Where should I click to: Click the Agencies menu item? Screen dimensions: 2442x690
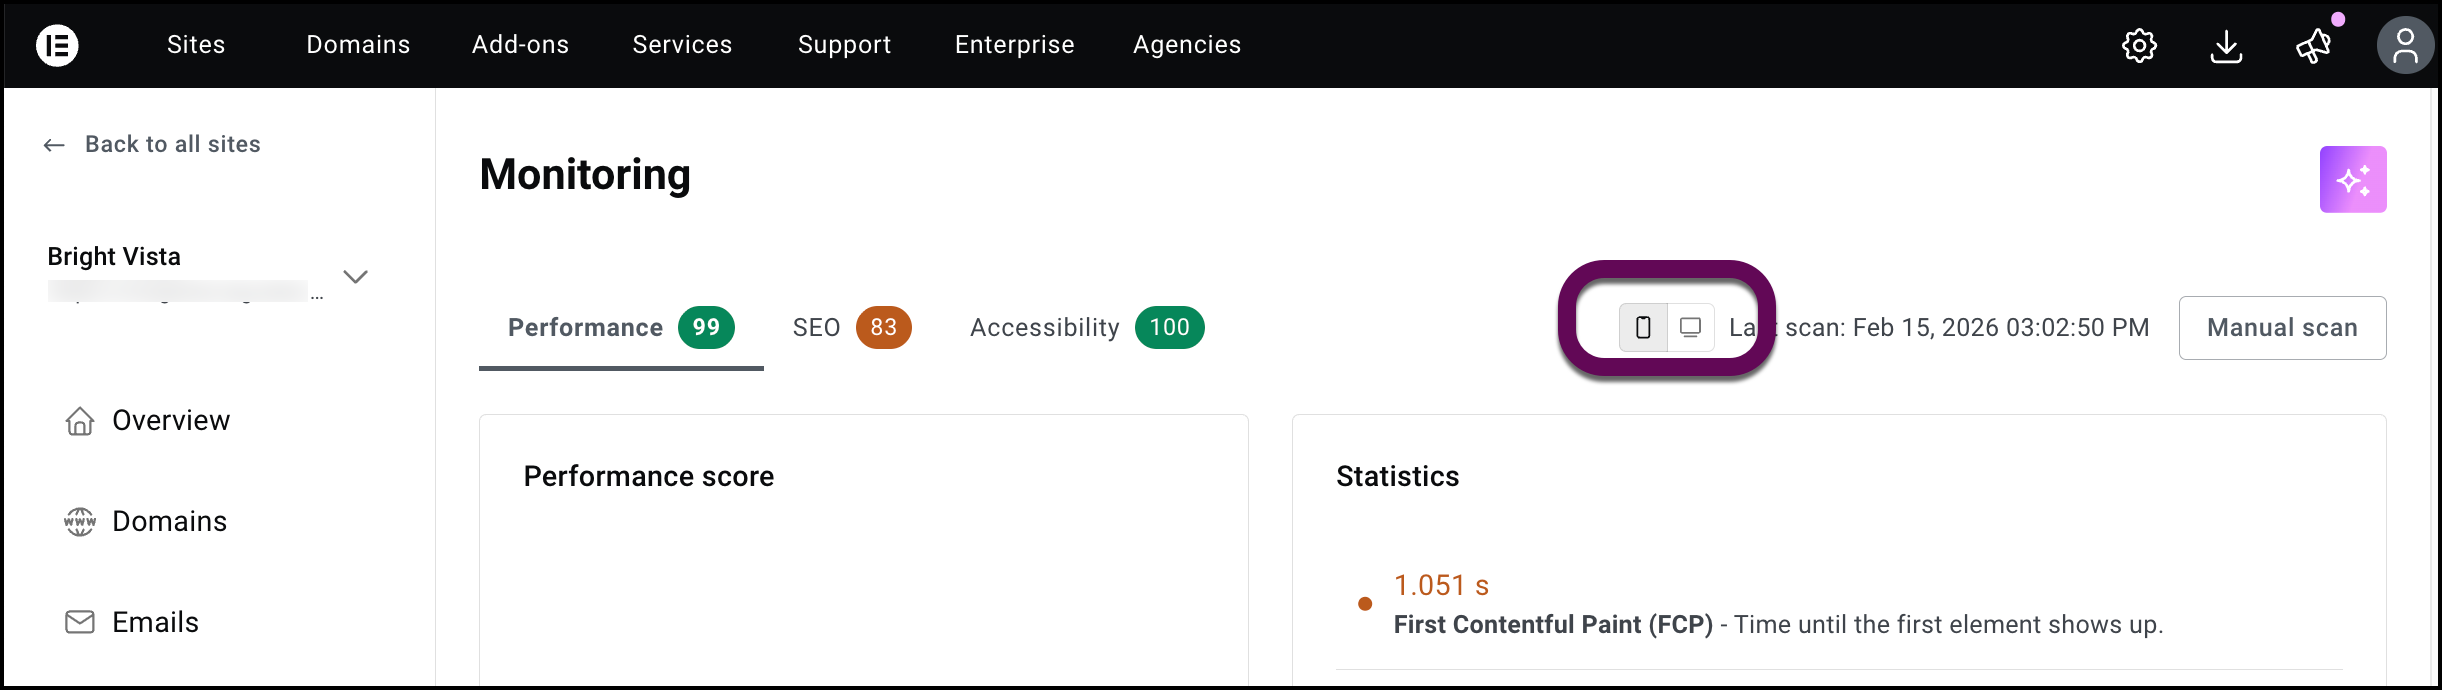[1186, 45]
